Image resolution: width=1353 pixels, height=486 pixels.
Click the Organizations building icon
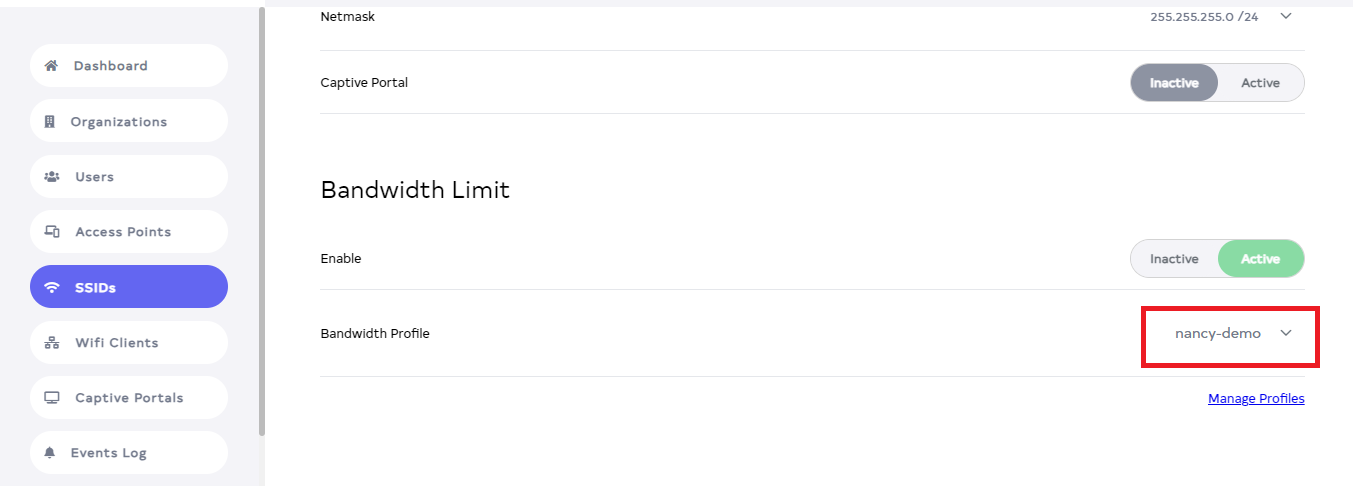(x=50, y=122)
